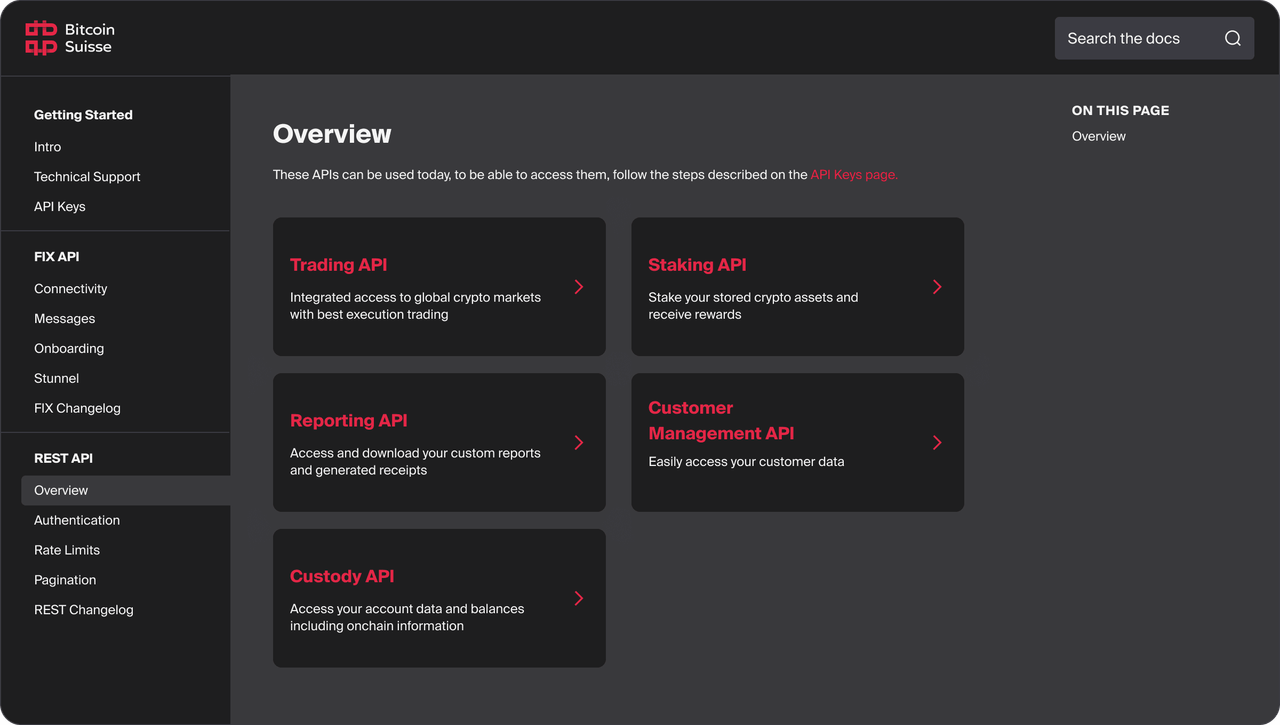
Task: Open Customer Management API via its arrow icon
Action: coord(937,442)
